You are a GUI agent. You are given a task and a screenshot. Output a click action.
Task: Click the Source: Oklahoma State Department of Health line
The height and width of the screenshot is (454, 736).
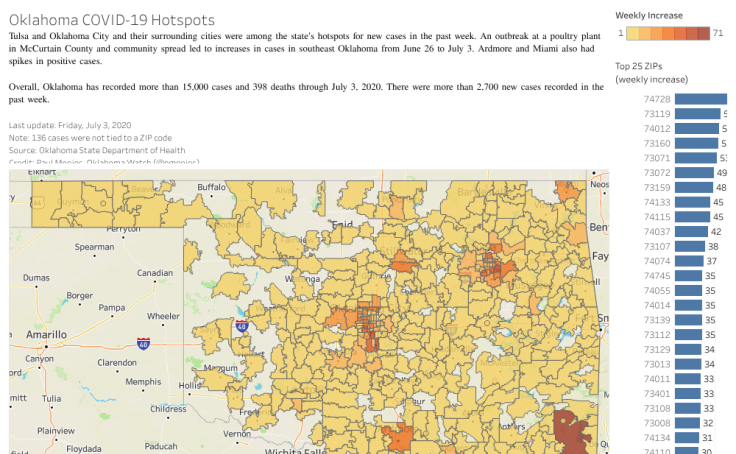(x=97, y=150)
